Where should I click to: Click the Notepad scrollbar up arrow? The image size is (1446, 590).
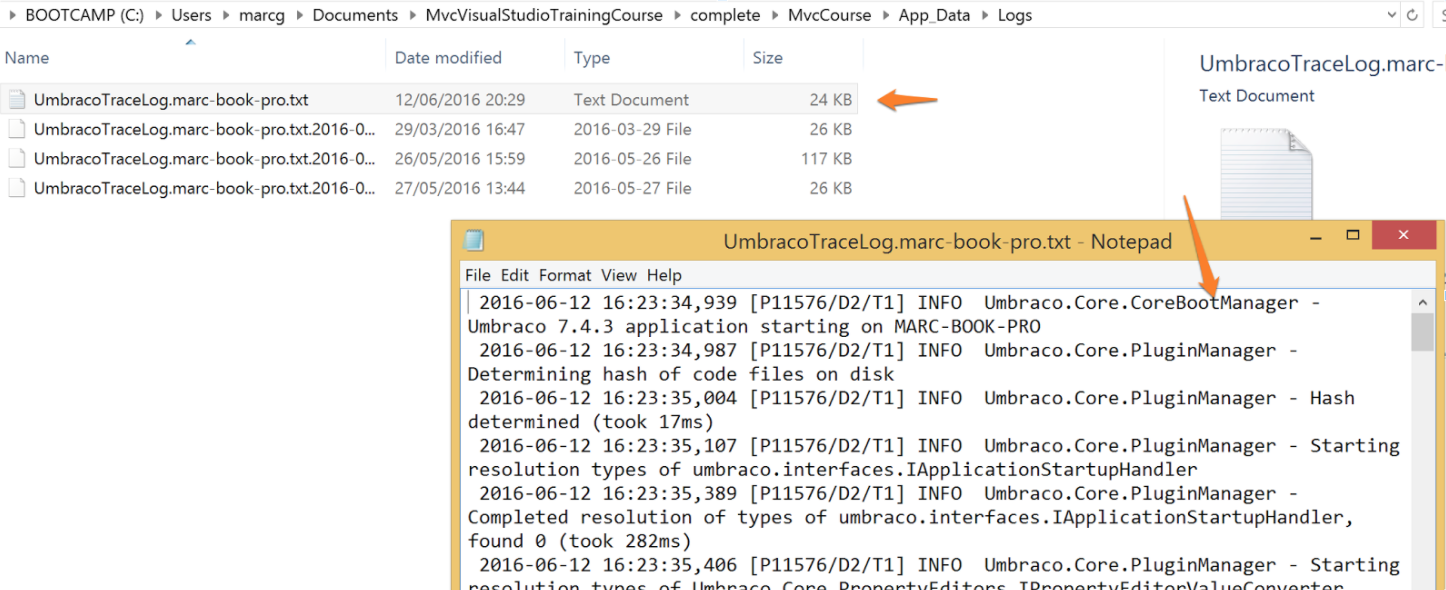[1423, 301]
